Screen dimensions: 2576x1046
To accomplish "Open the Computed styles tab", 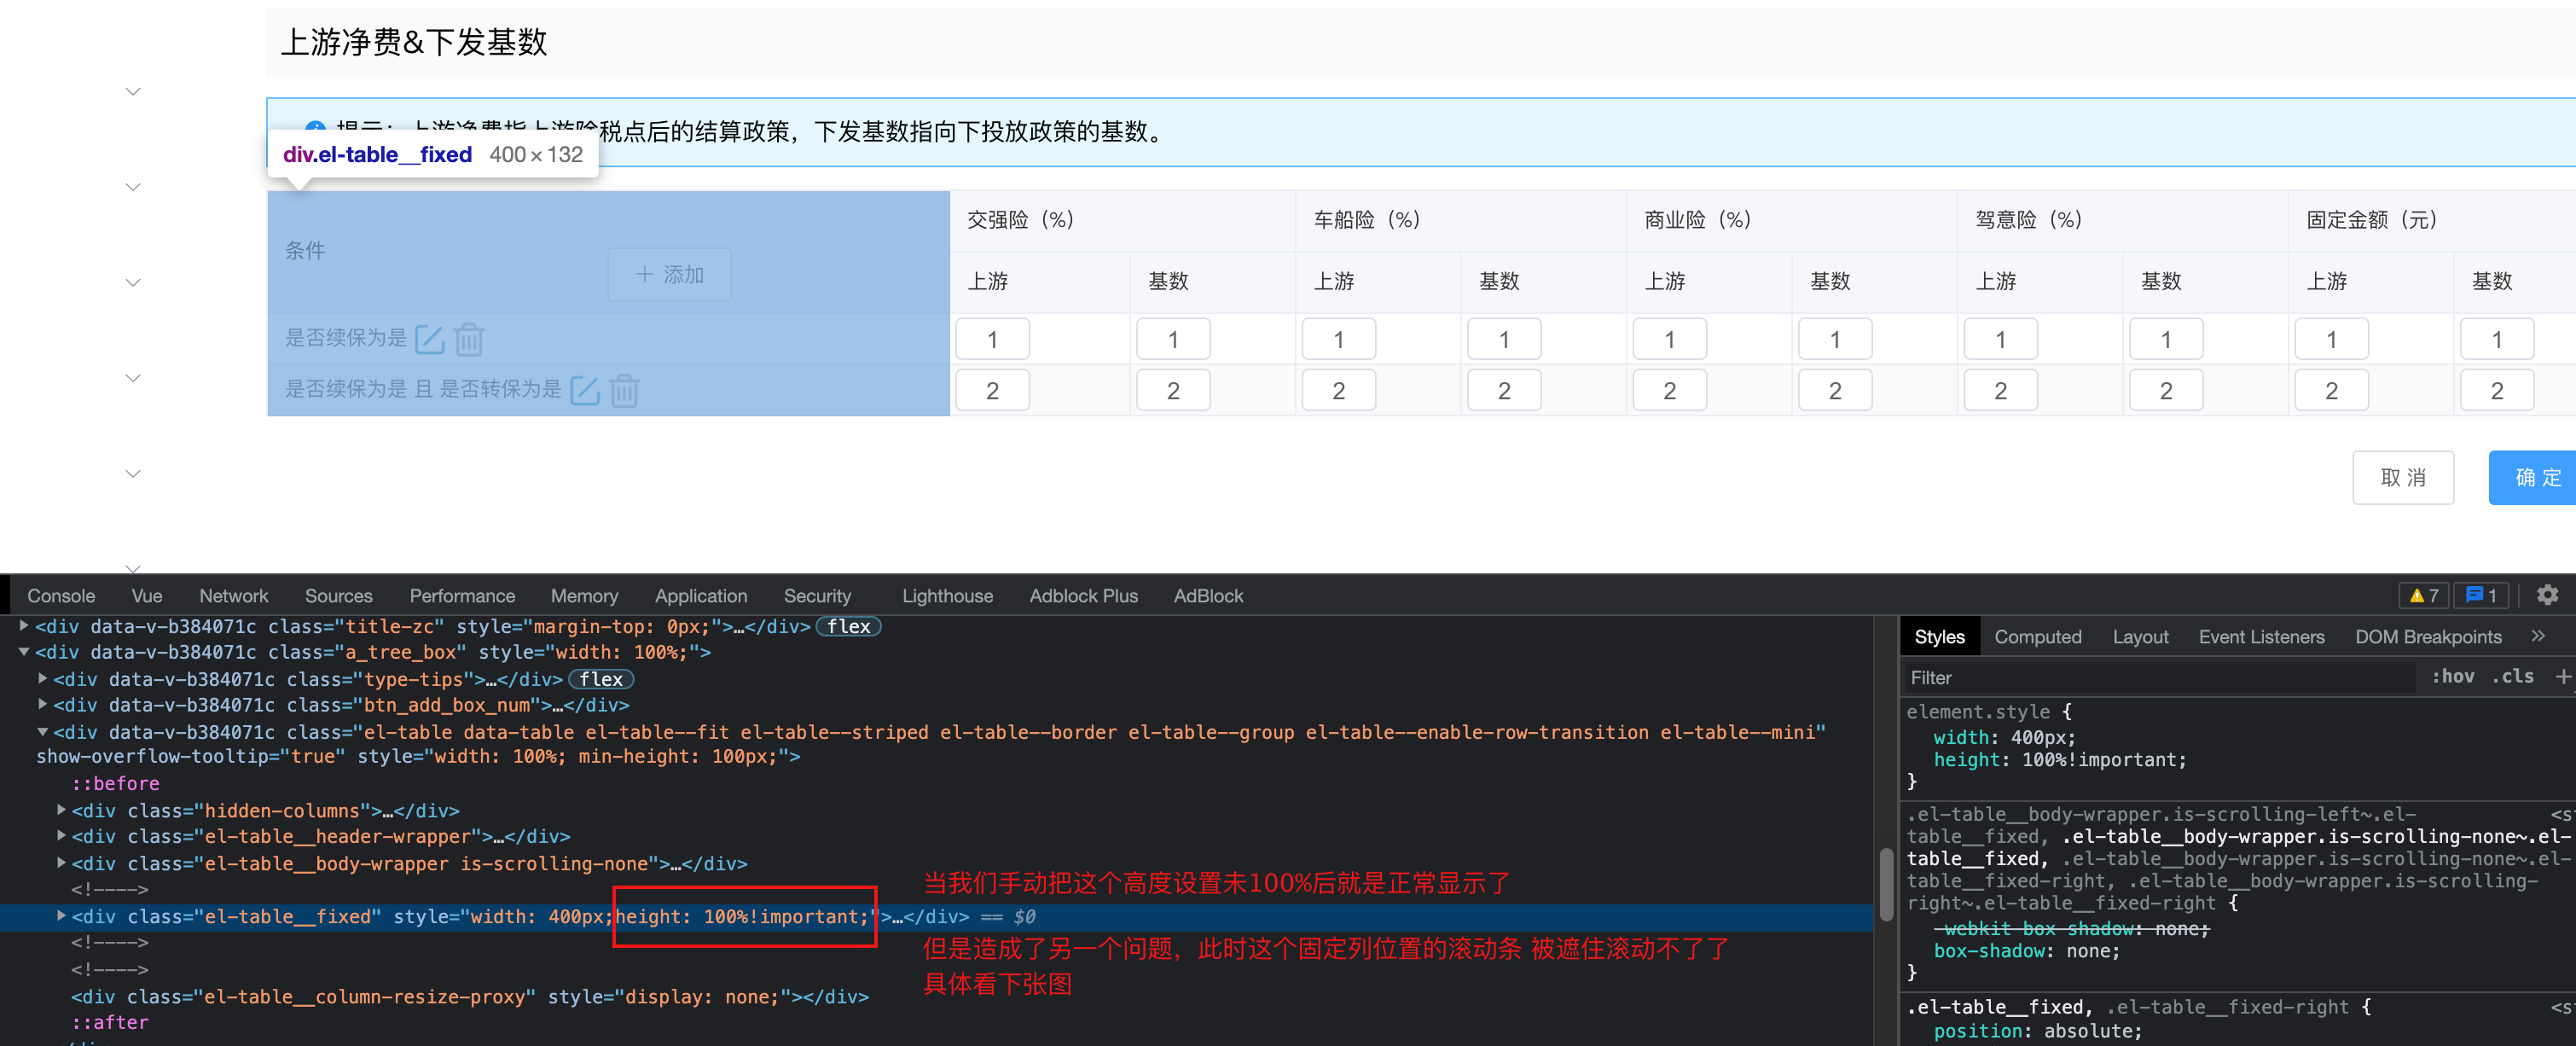I will pos(2037,637).
